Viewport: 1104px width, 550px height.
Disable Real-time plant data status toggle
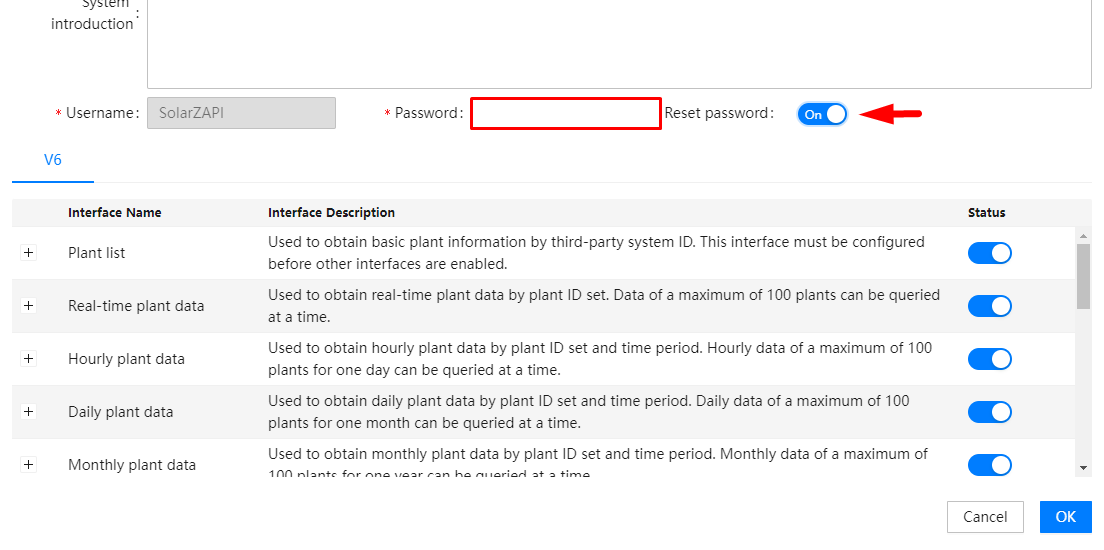point(989,306)
